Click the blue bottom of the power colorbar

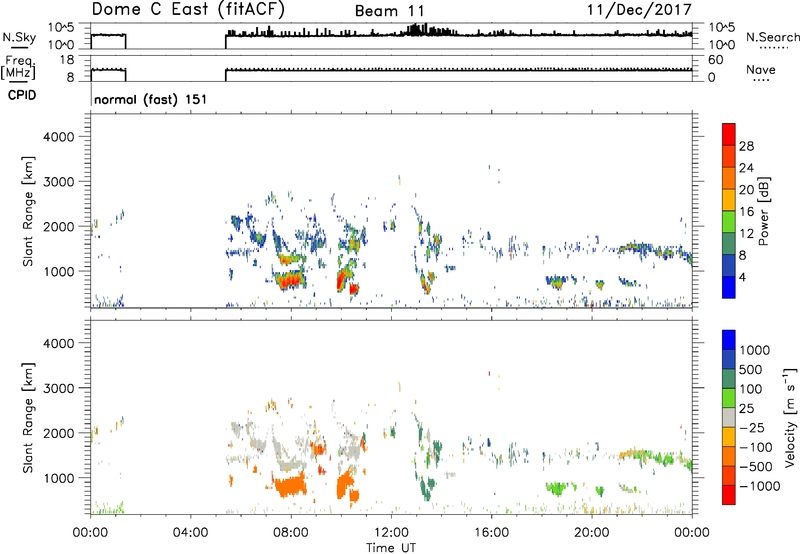729,287
